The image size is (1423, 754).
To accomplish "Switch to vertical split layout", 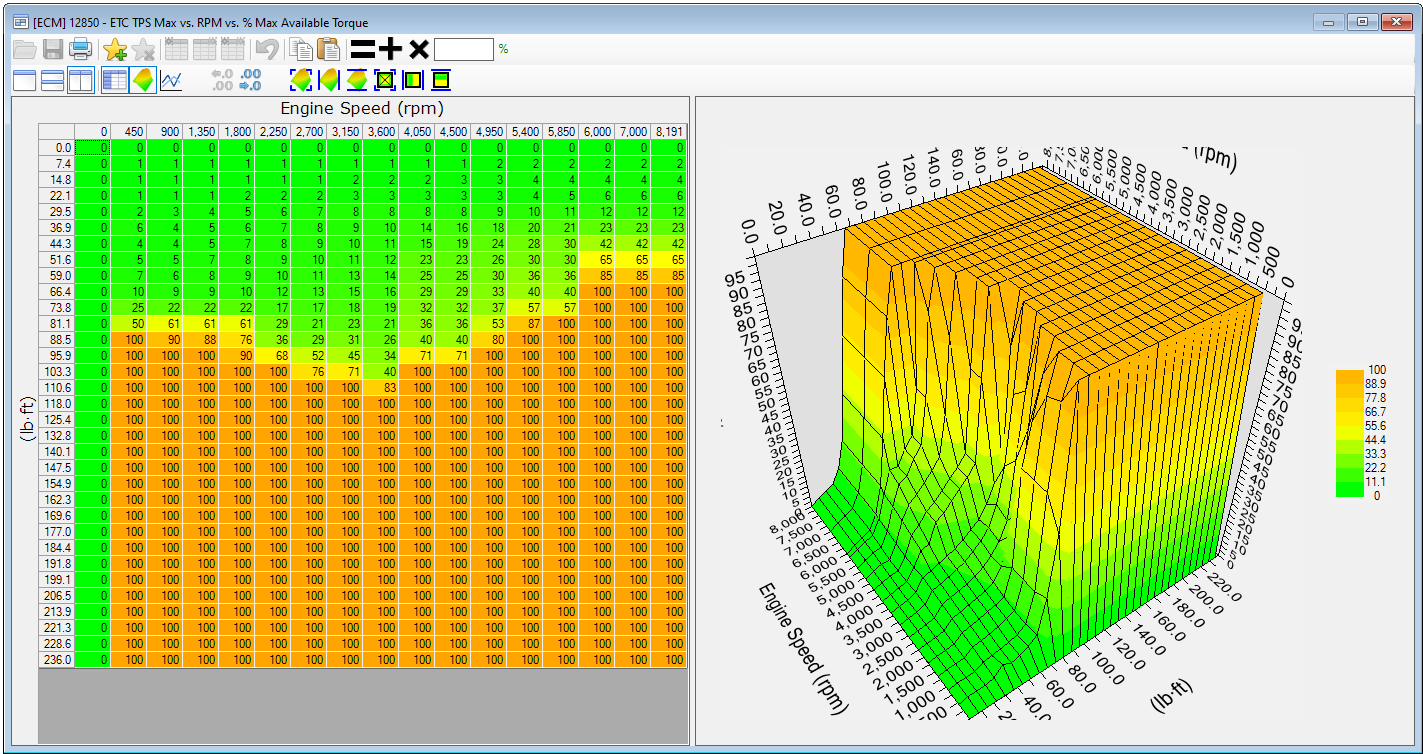I will coord(81,81).
